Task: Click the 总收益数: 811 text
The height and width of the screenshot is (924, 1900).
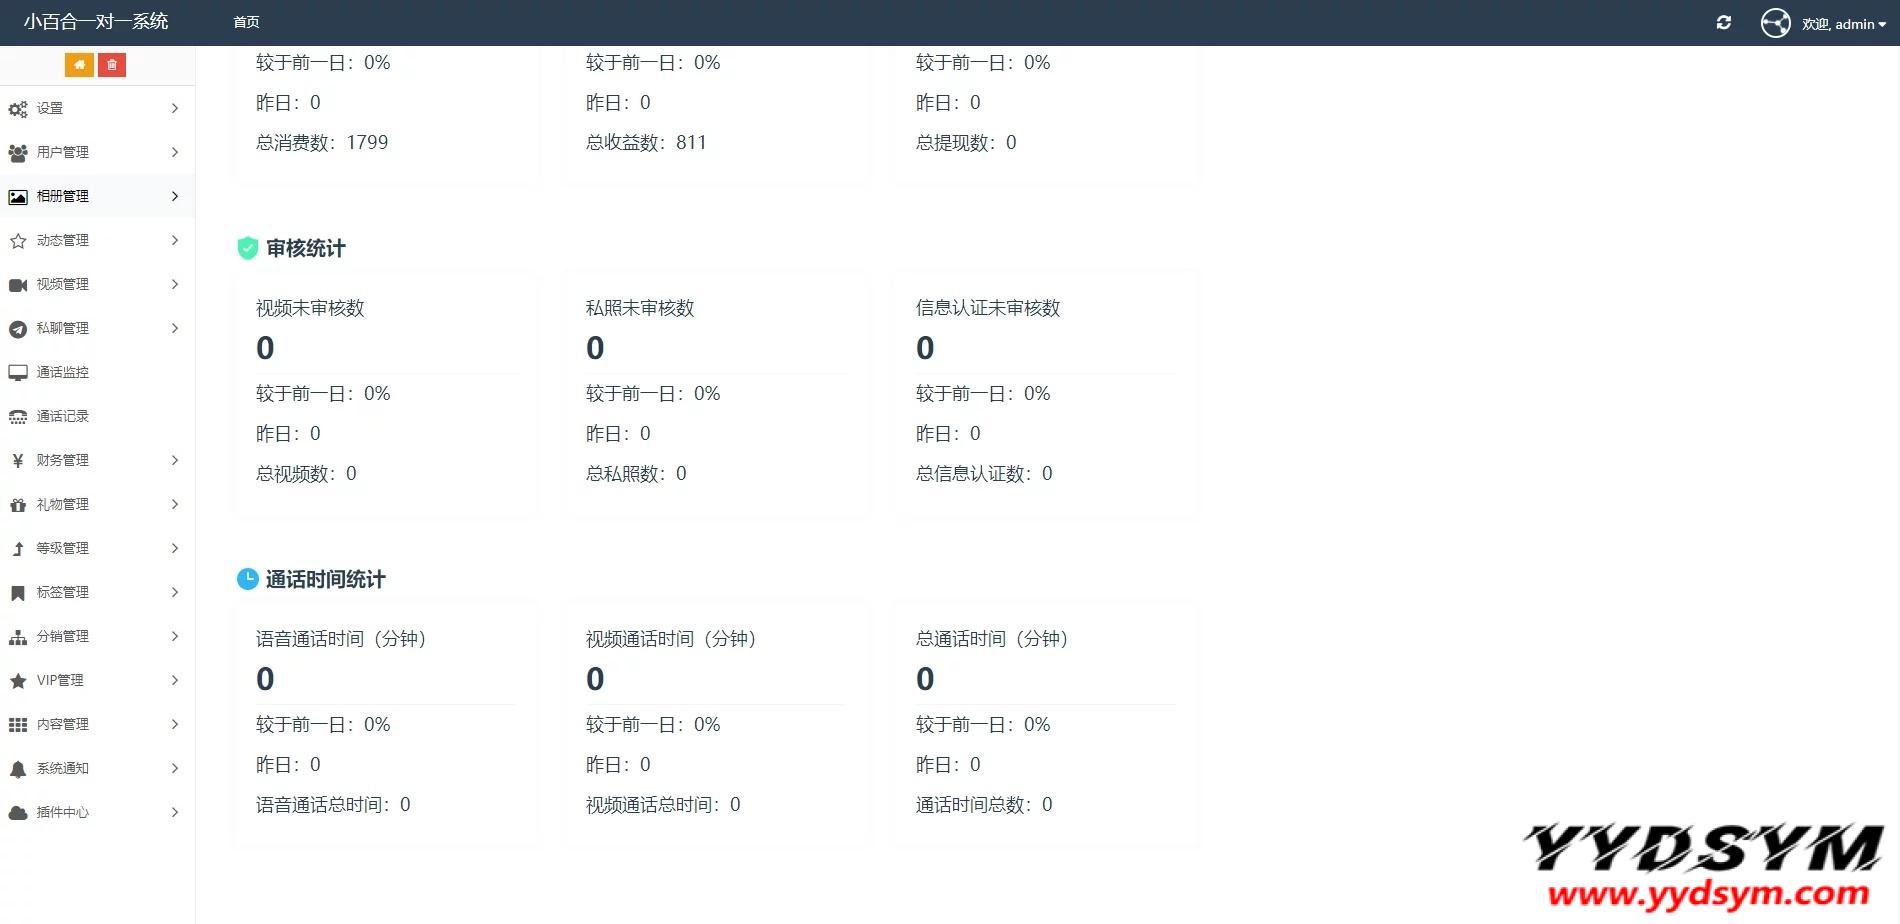Action: [646, 142]
